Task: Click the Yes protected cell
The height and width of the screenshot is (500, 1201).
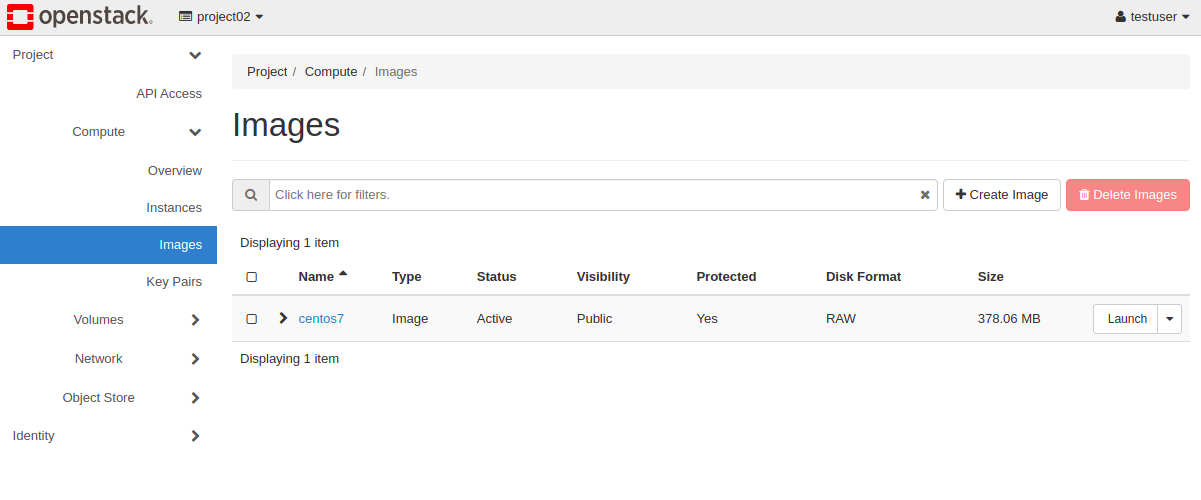Action: click(707, 319)
